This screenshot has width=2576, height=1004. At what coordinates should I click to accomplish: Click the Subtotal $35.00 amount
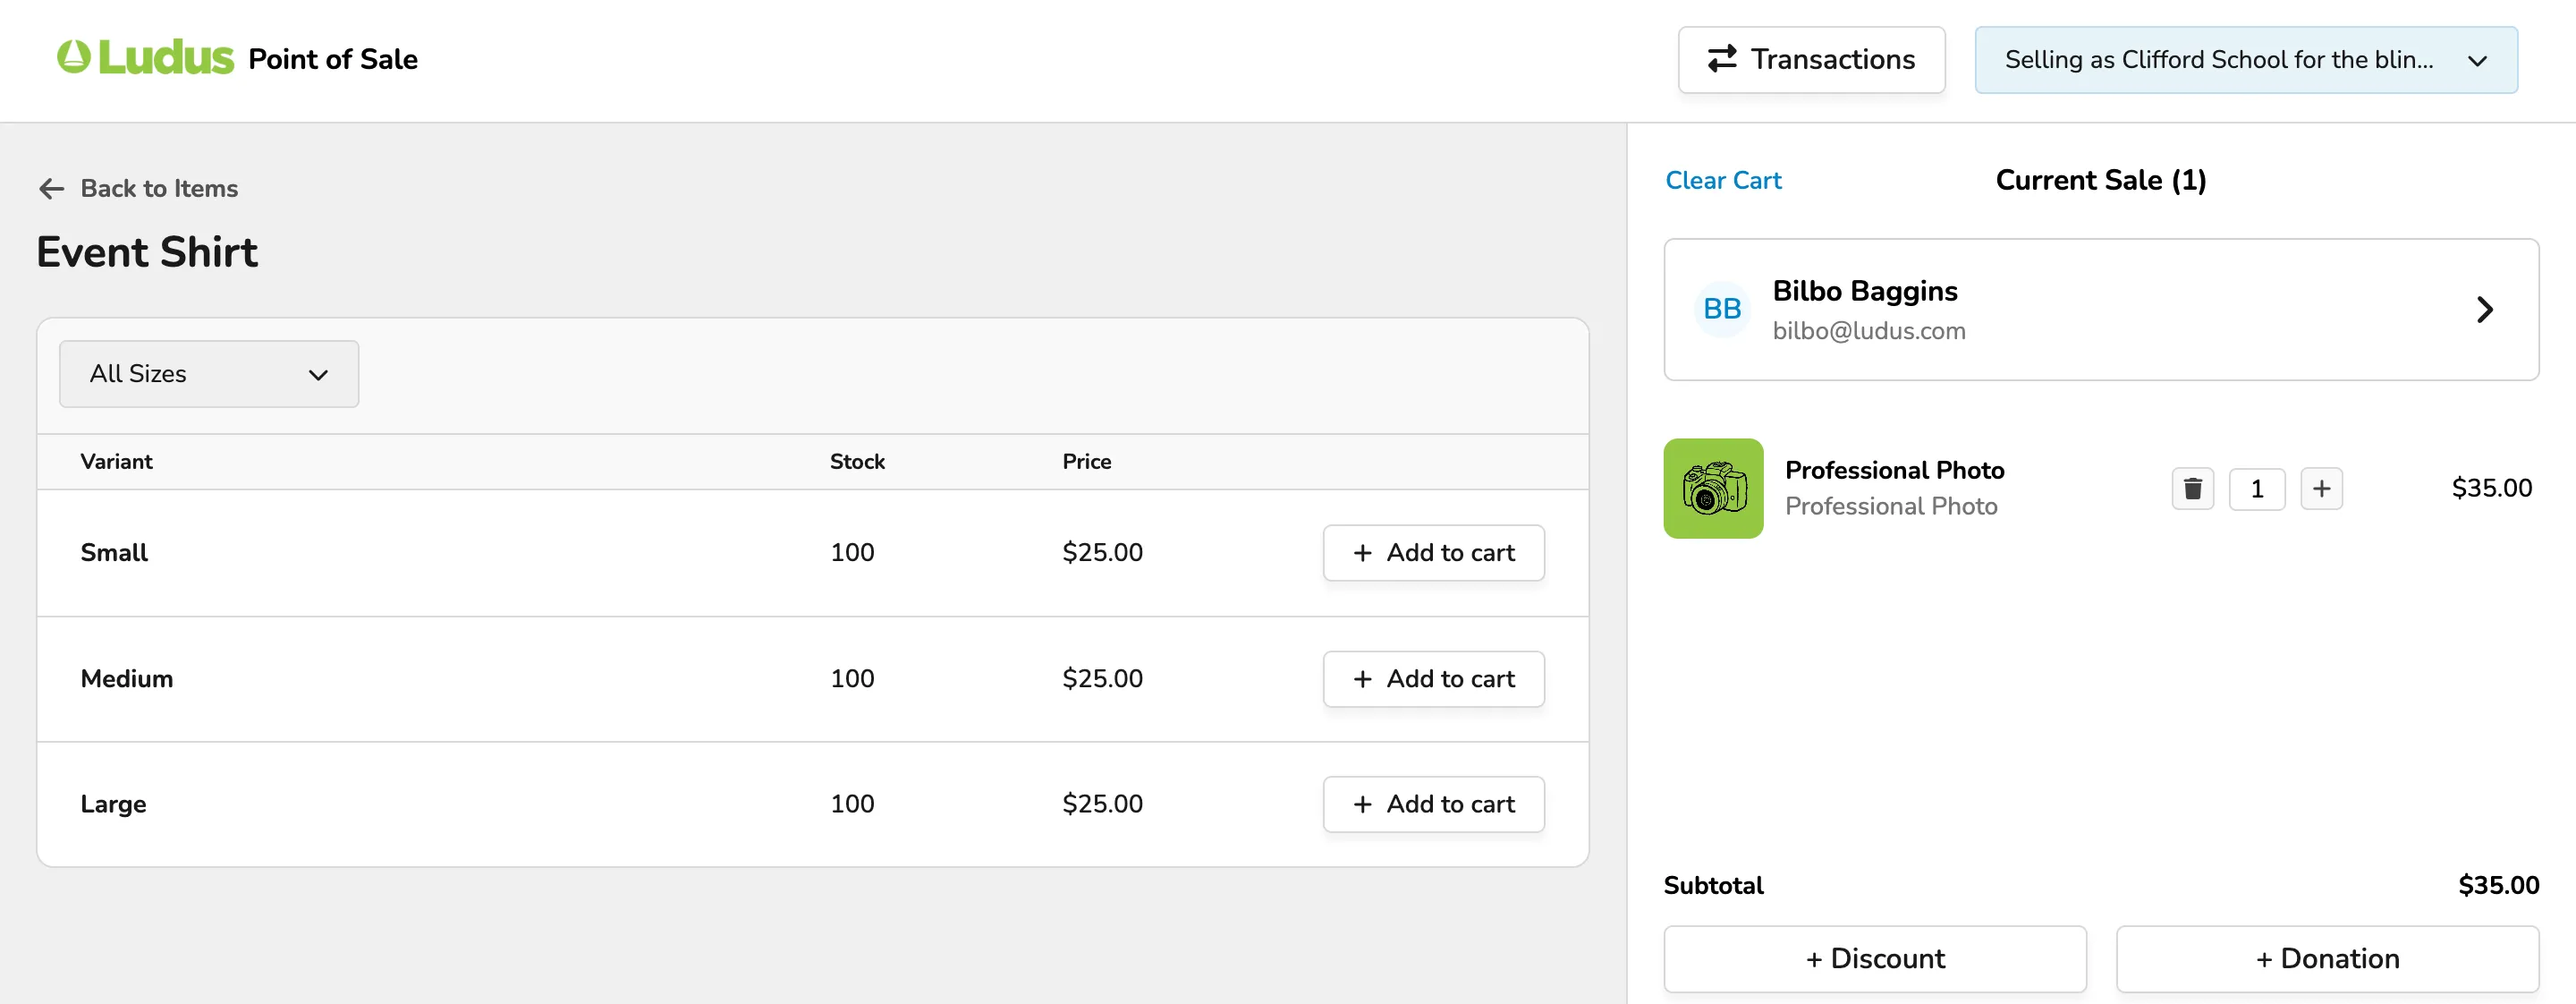click(2498, 886)
